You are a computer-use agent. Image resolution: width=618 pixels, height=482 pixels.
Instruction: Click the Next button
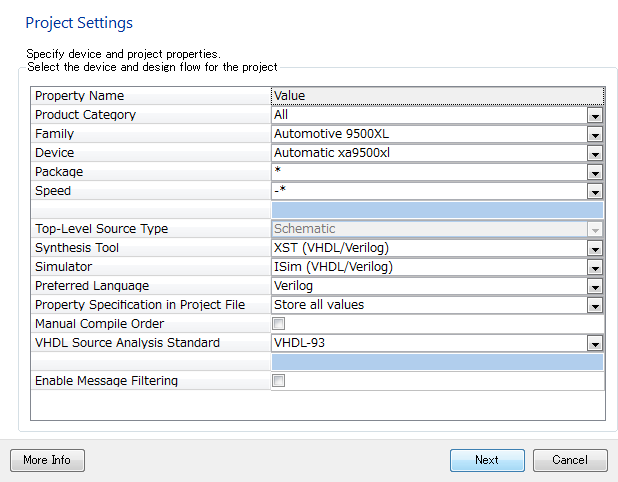click(487, 460)
